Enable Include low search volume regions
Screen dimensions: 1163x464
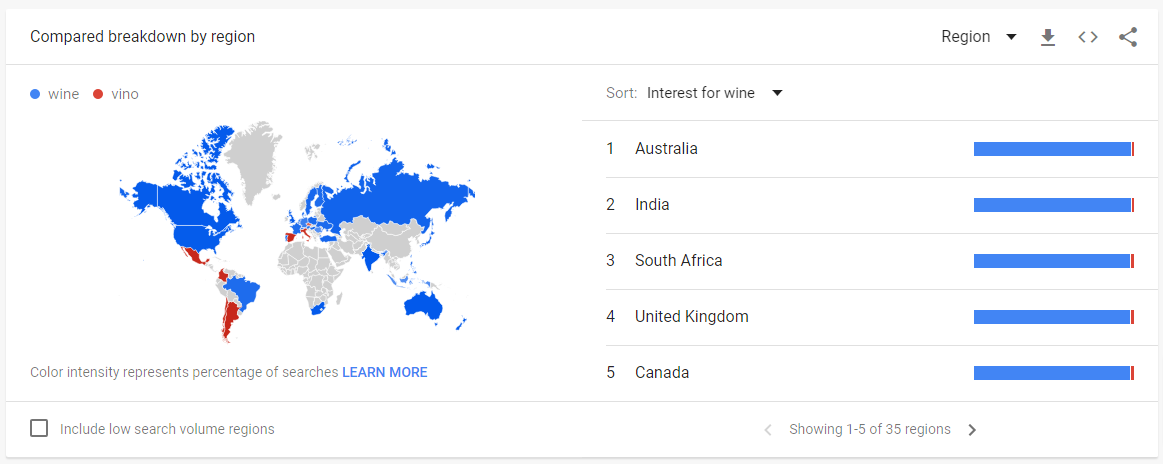click(39, 429)
